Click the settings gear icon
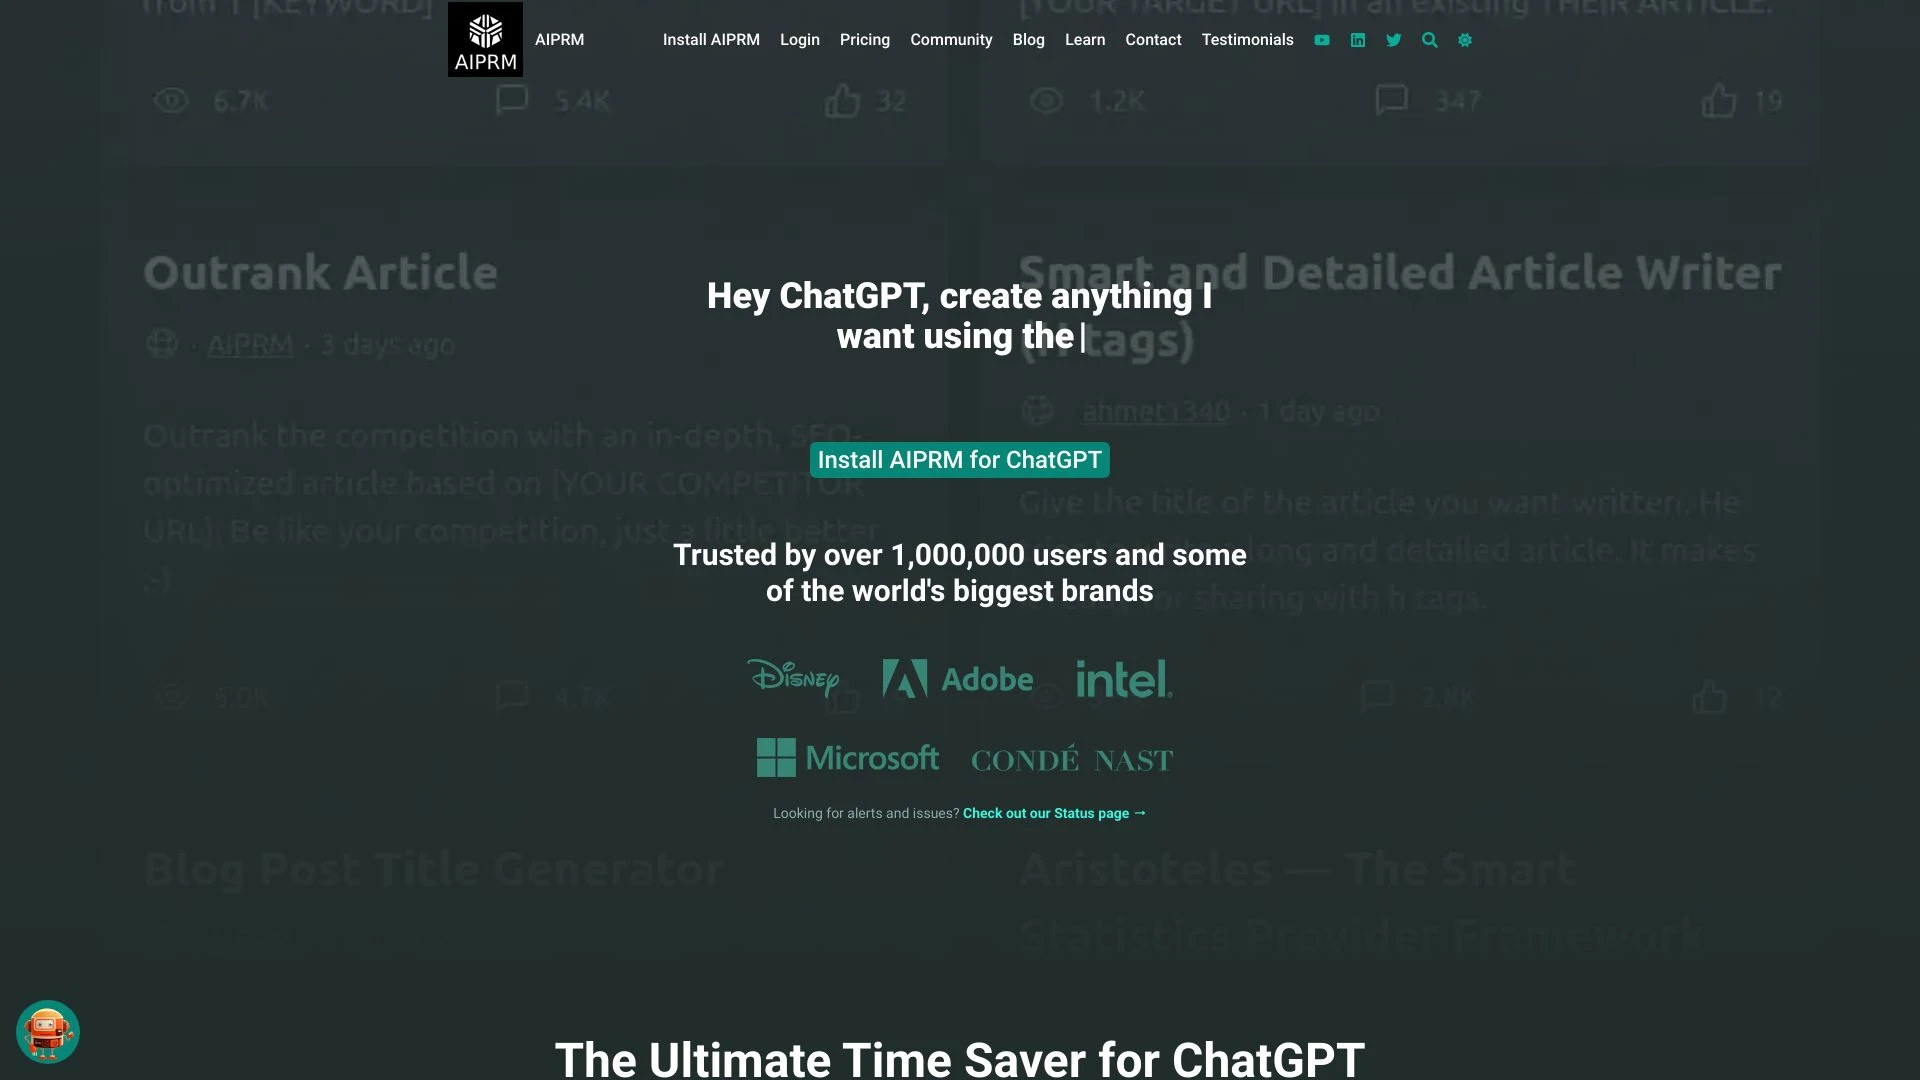Screen dimensions: 1920x1080 click(x=1465, y=40)
